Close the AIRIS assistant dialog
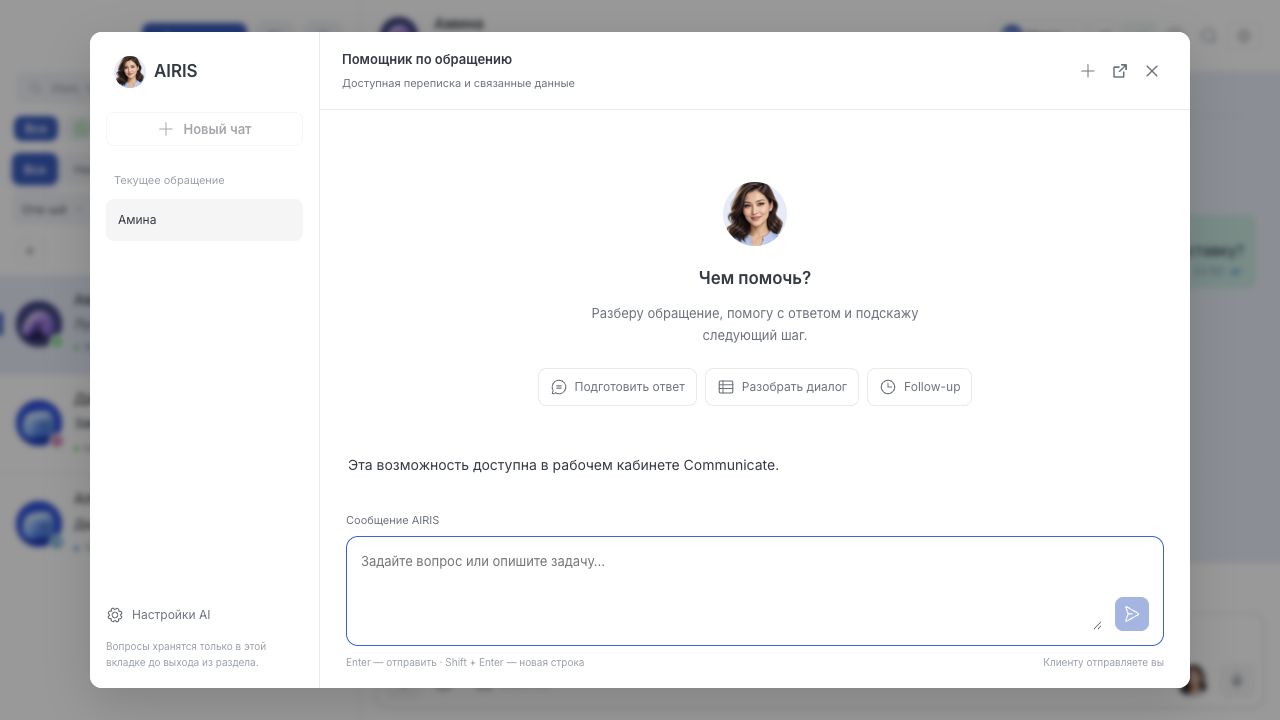Image resolution: width=1280 pixels, height=720 pixels. pos(1152,71)
